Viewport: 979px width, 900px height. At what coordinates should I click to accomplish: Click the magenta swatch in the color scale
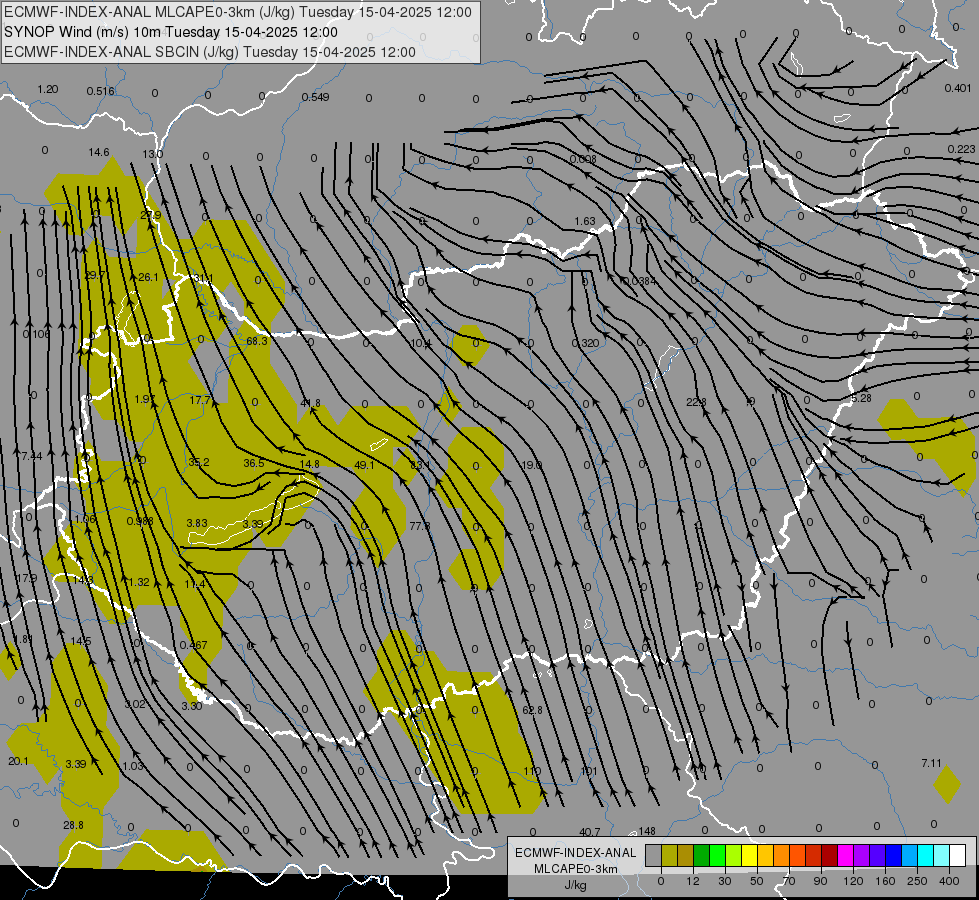pos(846,855)
